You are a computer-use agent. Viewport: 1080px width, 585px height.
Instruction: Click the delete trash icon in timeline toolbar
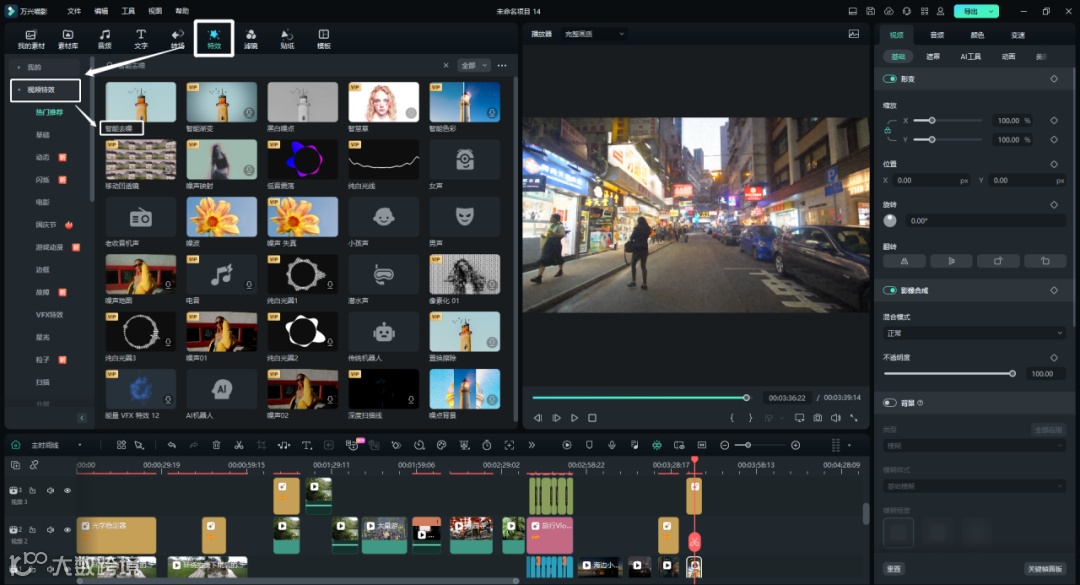[x=216, y=445]
